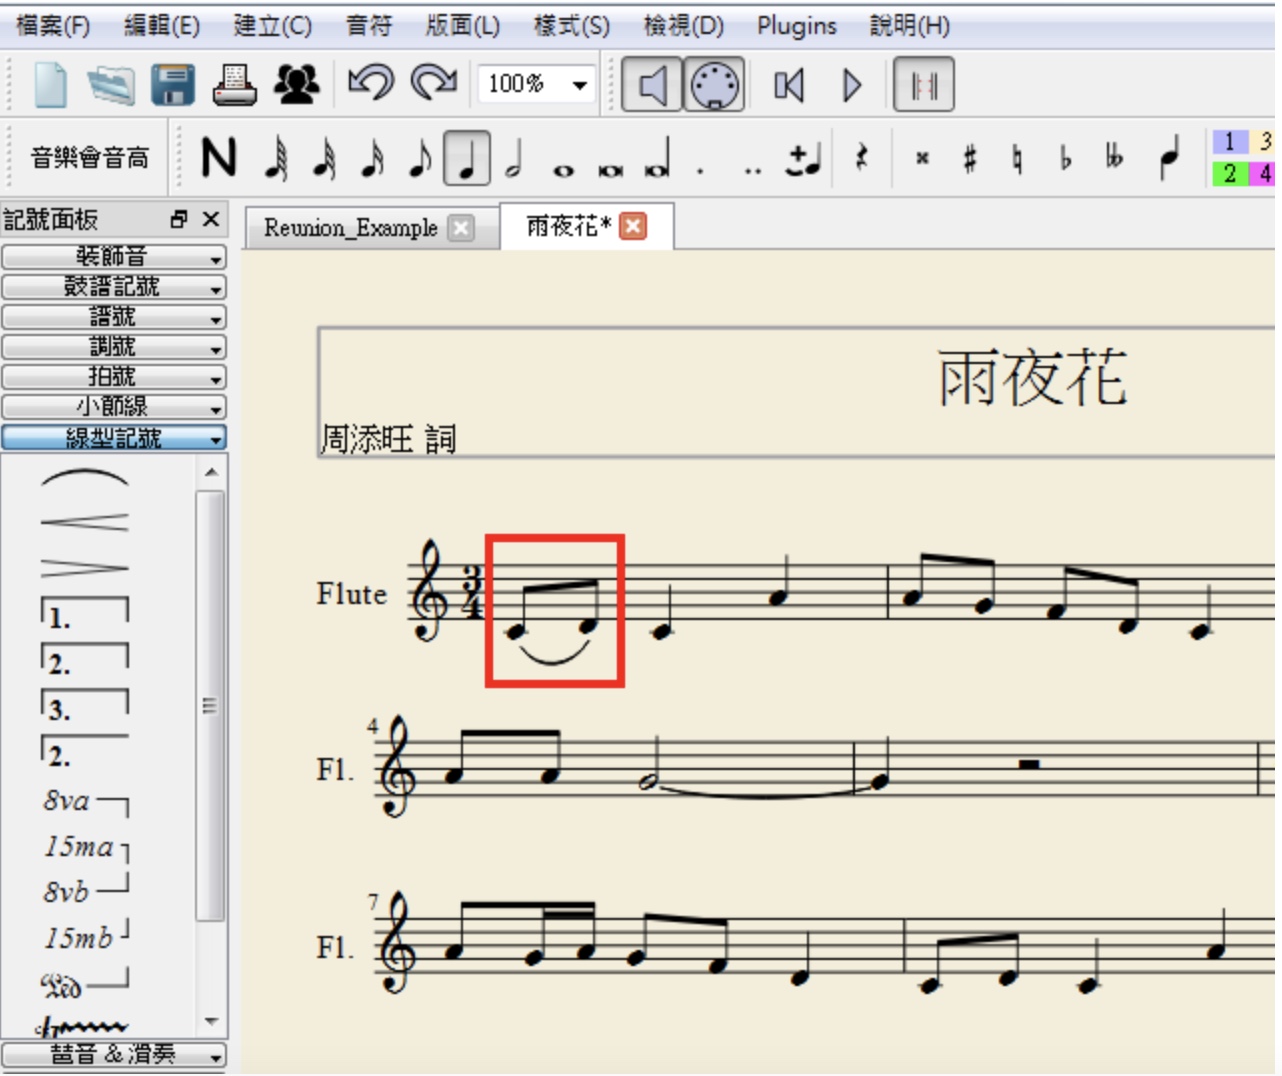This screenshot has width=1282, height=1076.
Task: Open the 樣式(S) menu
Action: tap(571, 25)
